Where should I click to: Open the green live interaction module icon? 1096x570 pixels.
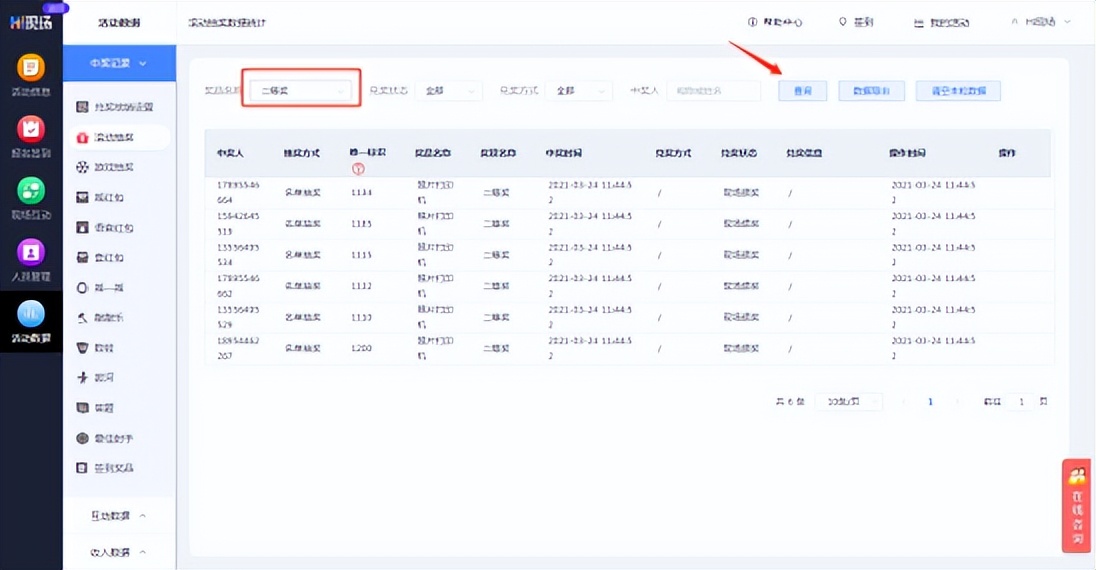pyautogui.click(x=31, y=191)
